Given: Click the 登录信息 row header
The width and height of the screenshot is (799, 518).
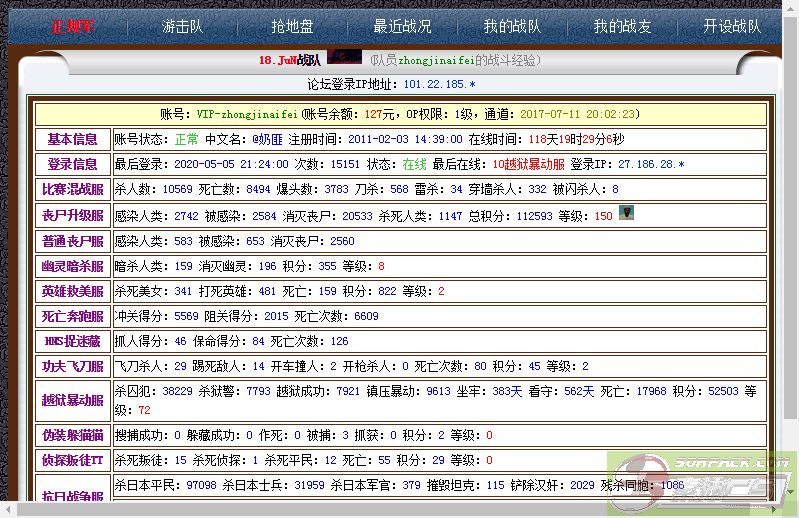Looking at the screenshot, I should (x=72, y=164).
